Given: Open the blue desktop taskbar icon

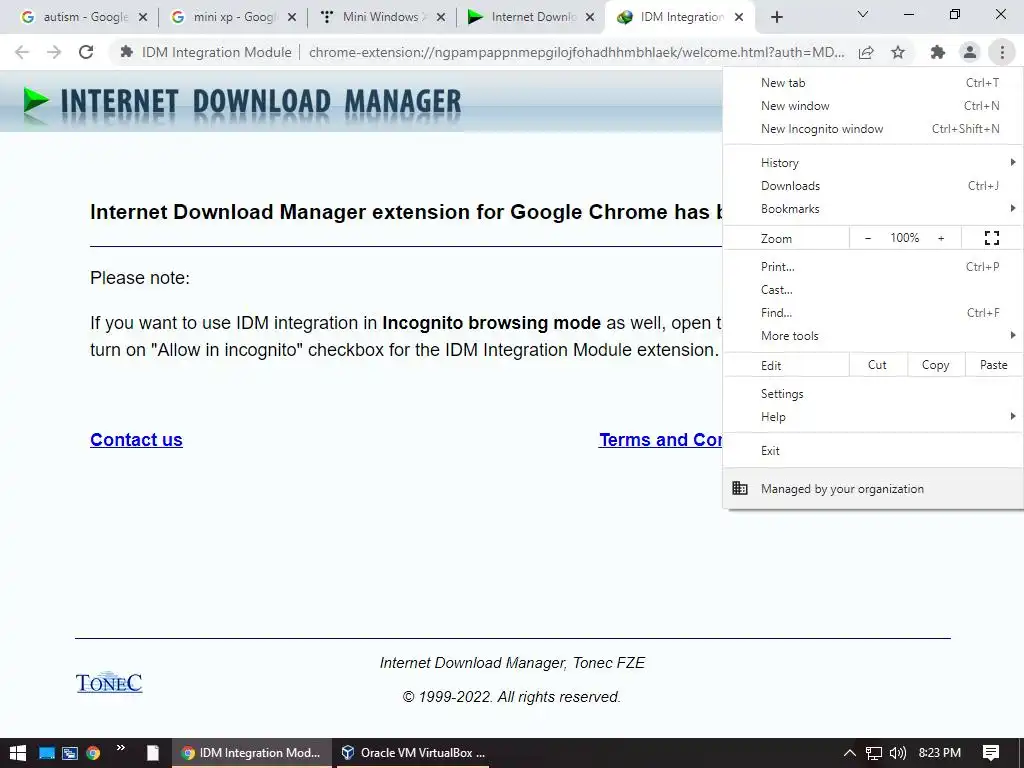Looking at the screenshot, I should [x=46, y=753].
